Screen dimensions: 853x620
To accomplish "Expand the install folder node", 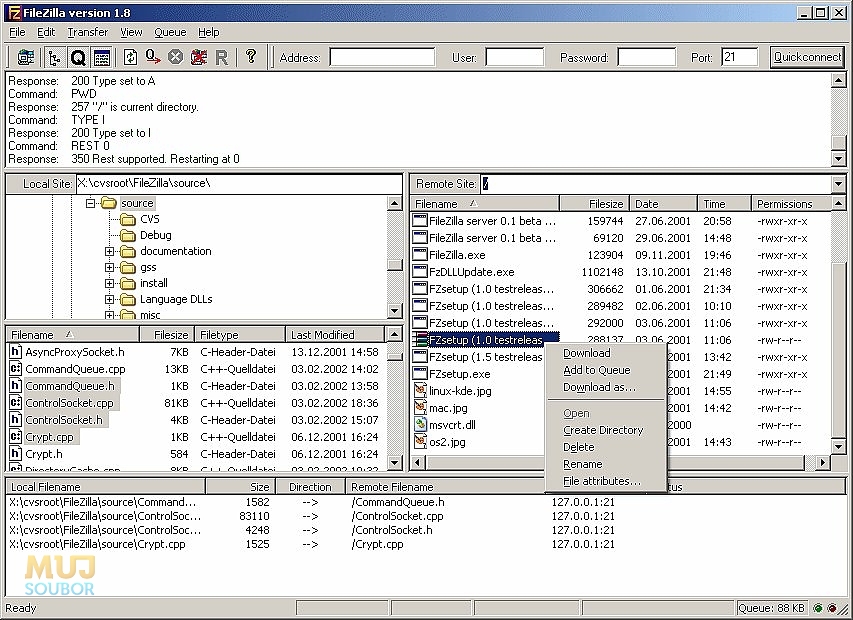I will pos(109,283).
